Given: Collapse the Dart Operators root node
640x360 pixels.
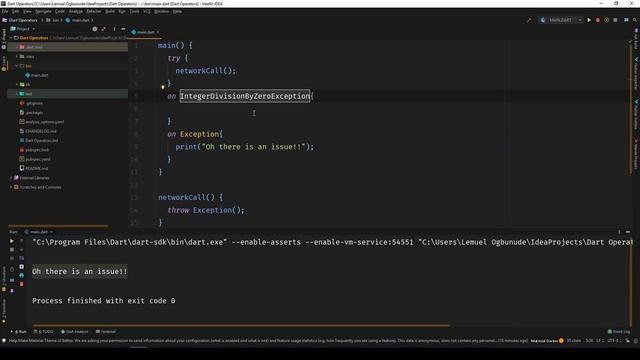Looking at the screenshot, I should [11, 38].
